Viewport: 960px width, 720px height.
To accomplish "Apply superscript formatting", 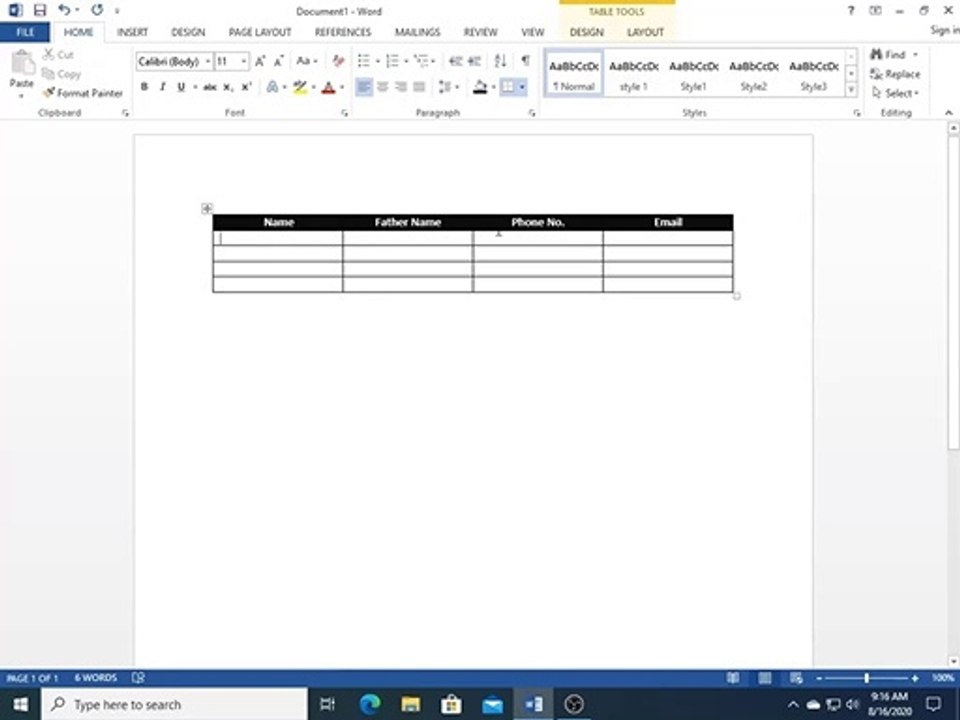I will (246, 88).
